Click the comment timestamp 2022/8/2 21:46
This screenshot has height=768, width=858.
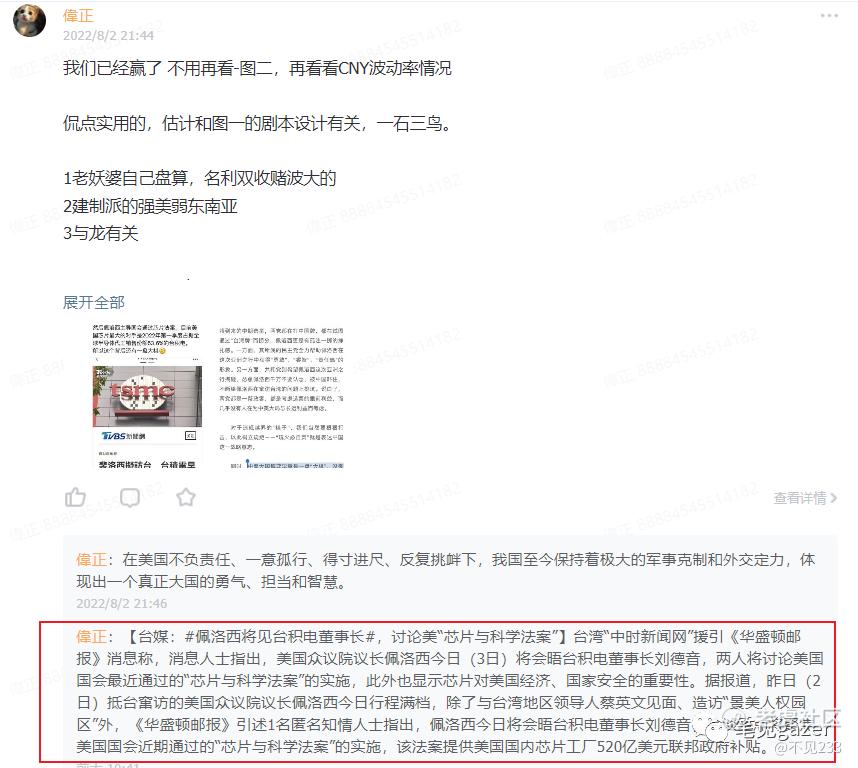tap(121, 603)
